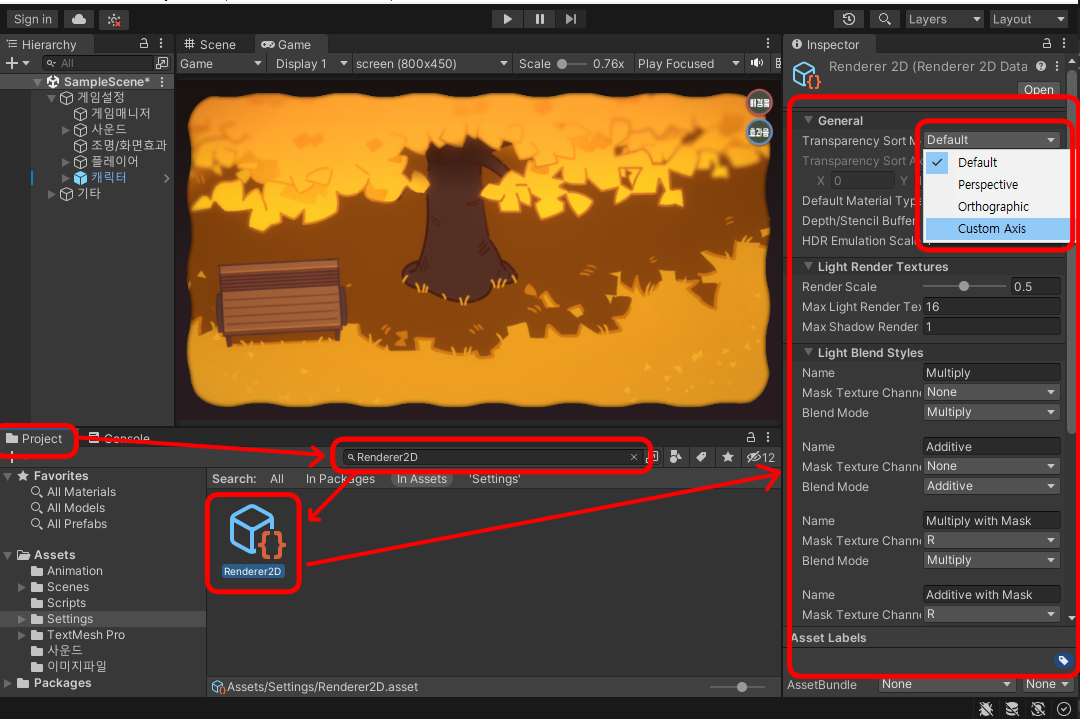Screen dimensions: 1080x719
Task: Toggle the Inspector panel lock
Action: click(1046, 43)
